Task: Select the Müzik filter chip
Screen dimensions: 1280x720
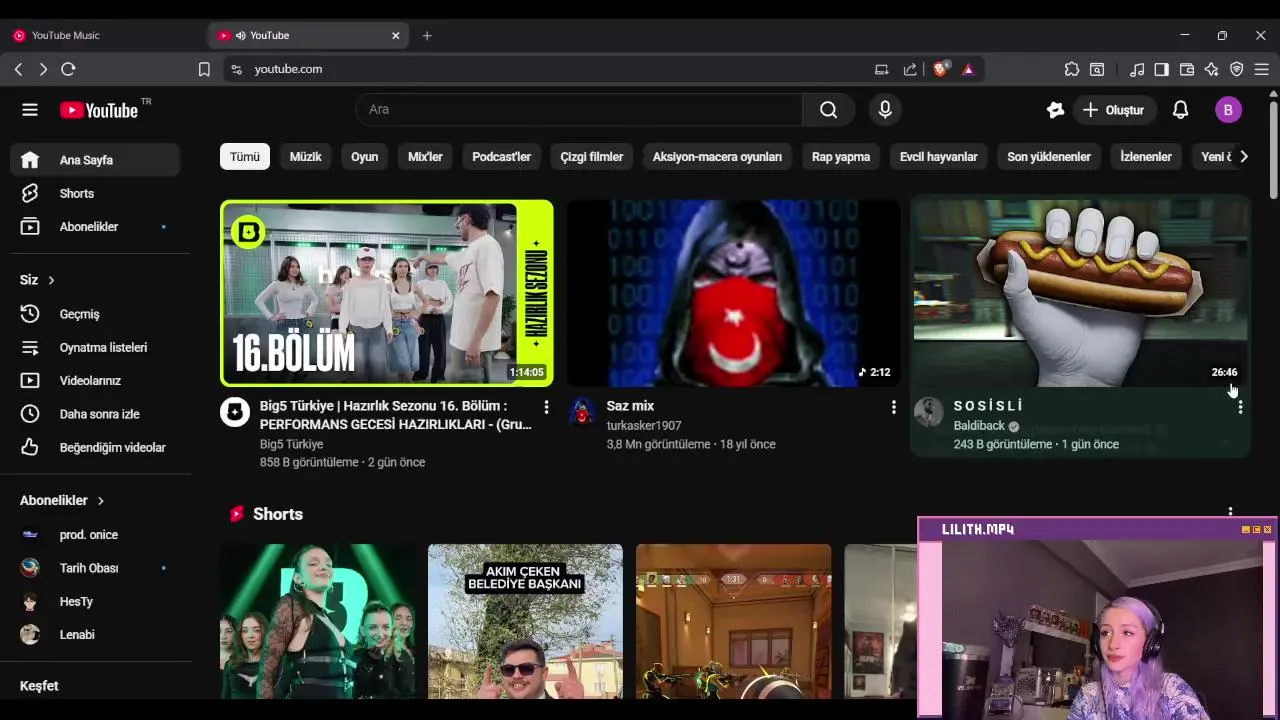Action: pyautogui.click(x=306, y=157)
